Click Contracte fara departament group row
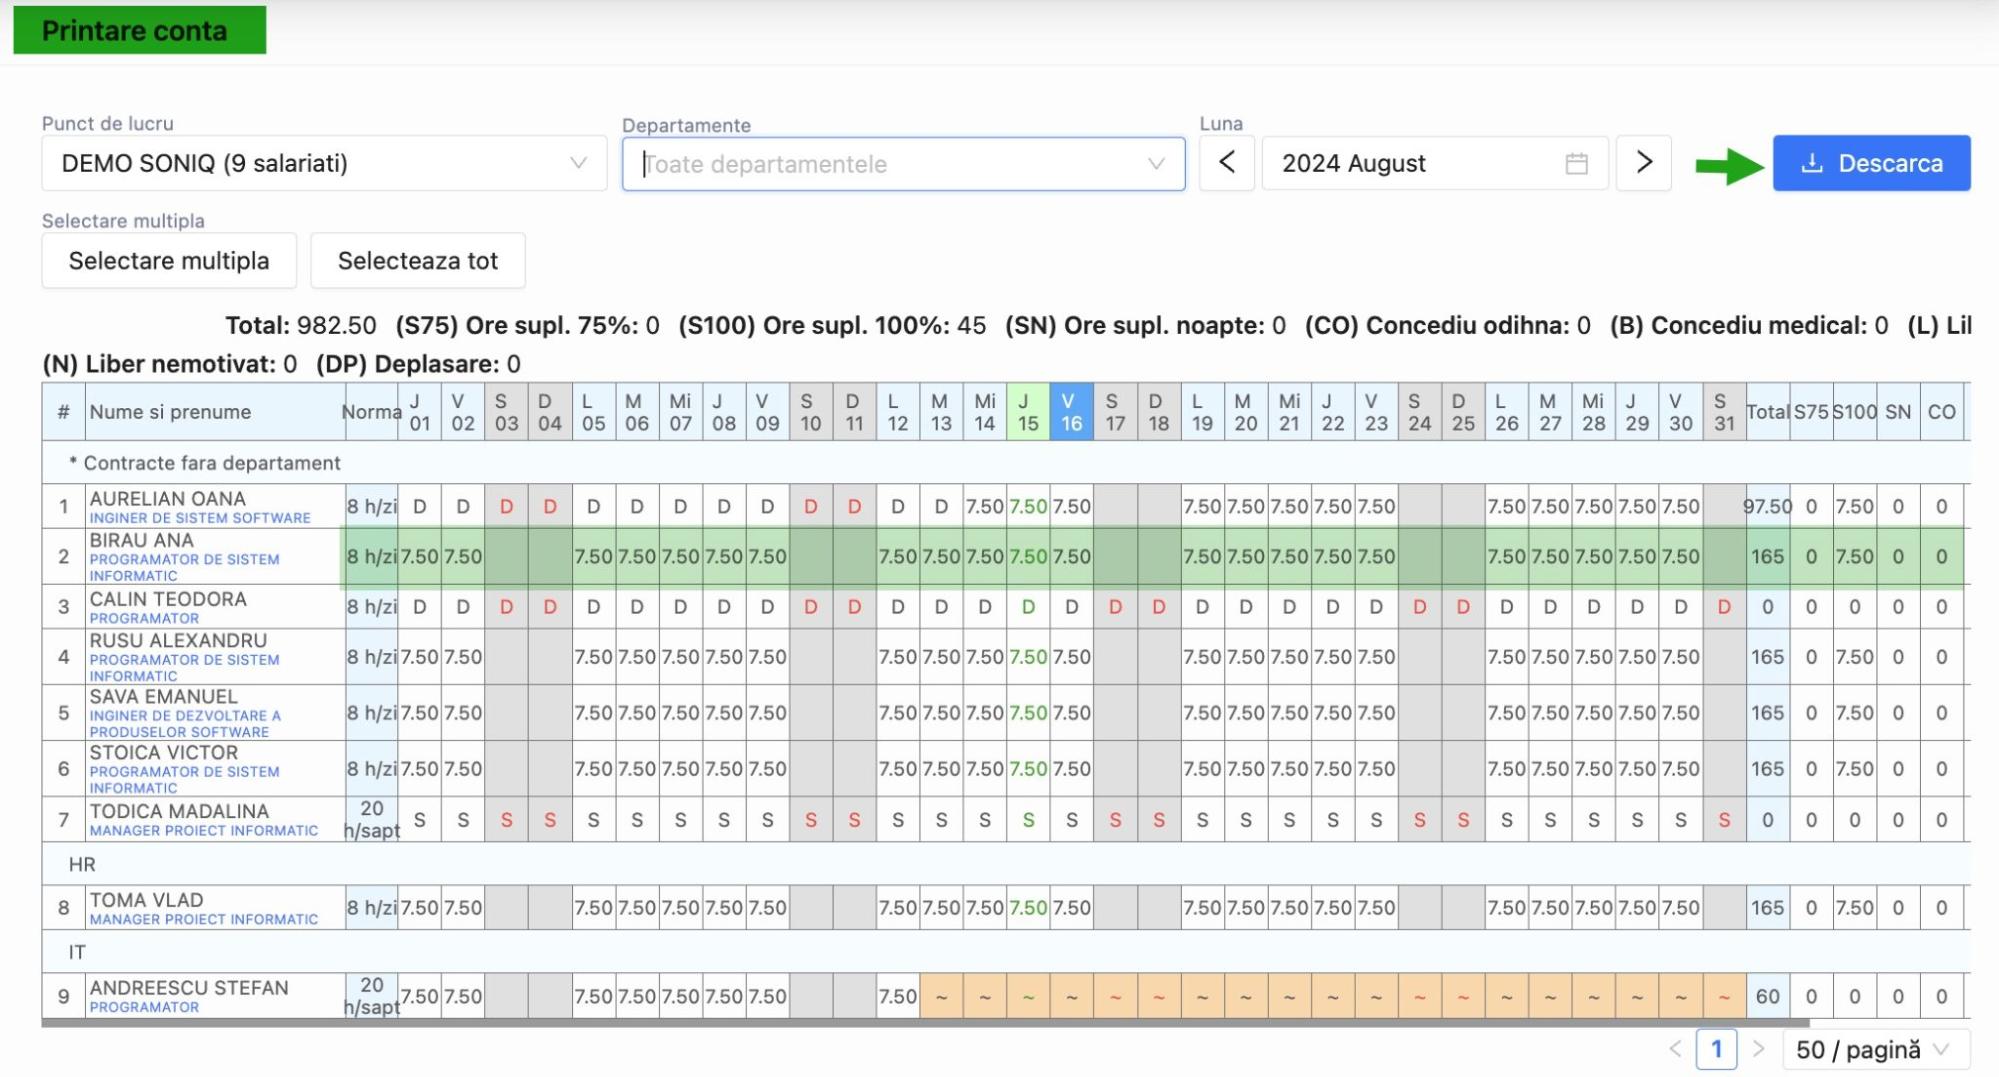The image size is (1999, 1077). click(1005, 463)
